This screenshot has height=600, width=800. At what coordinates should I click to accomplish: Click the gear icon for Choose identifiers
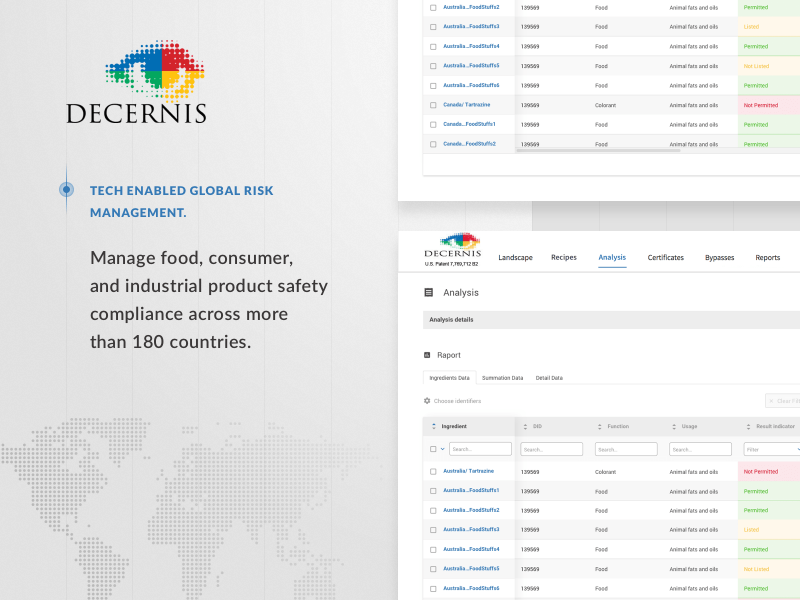pos(427,401)
